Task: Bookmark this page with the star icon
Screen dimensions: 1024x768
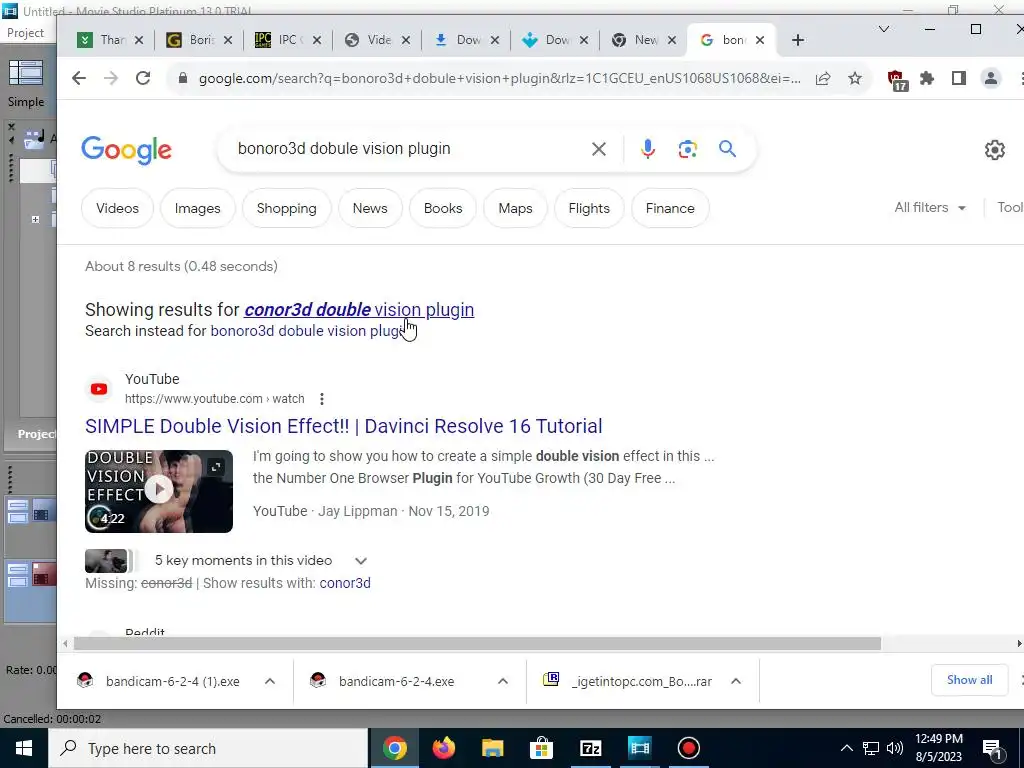Action: pos(855,78)
